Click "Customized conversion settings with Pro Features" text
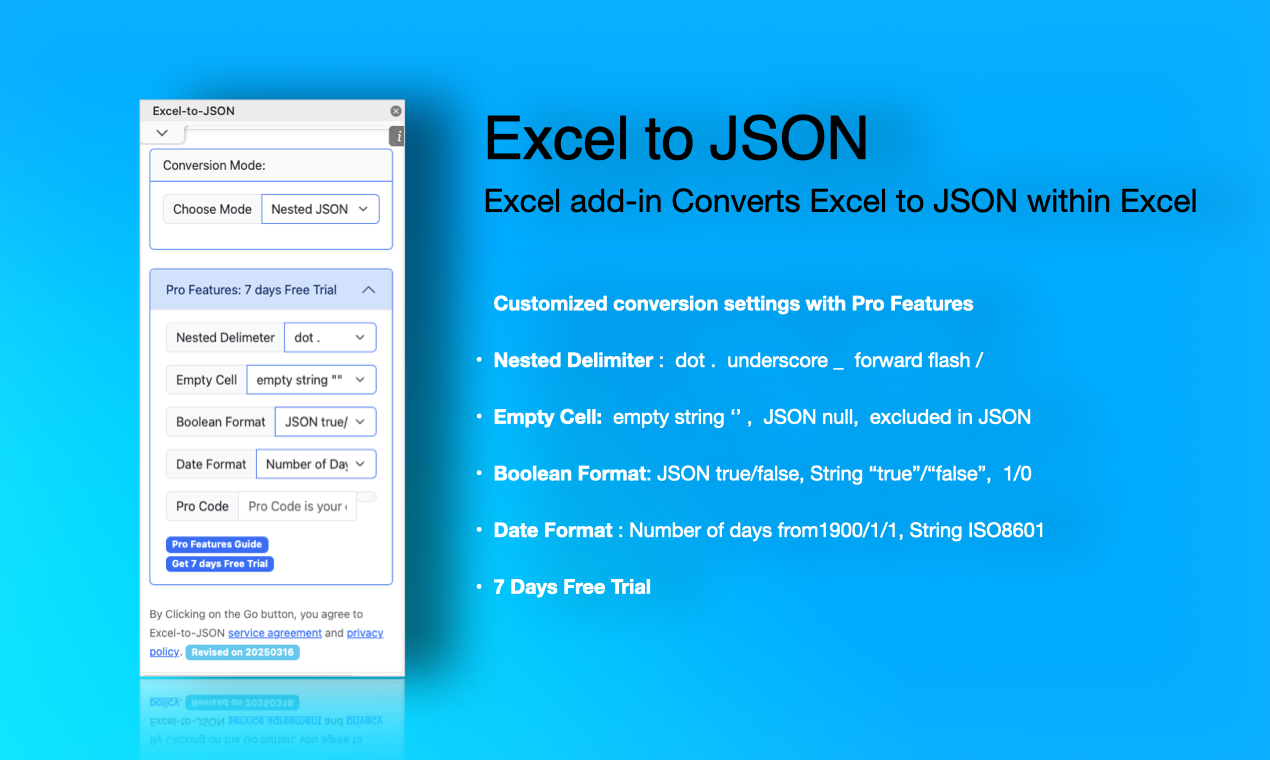The height and width of the screenshot is (760, 1270). [x=733, y=304]
